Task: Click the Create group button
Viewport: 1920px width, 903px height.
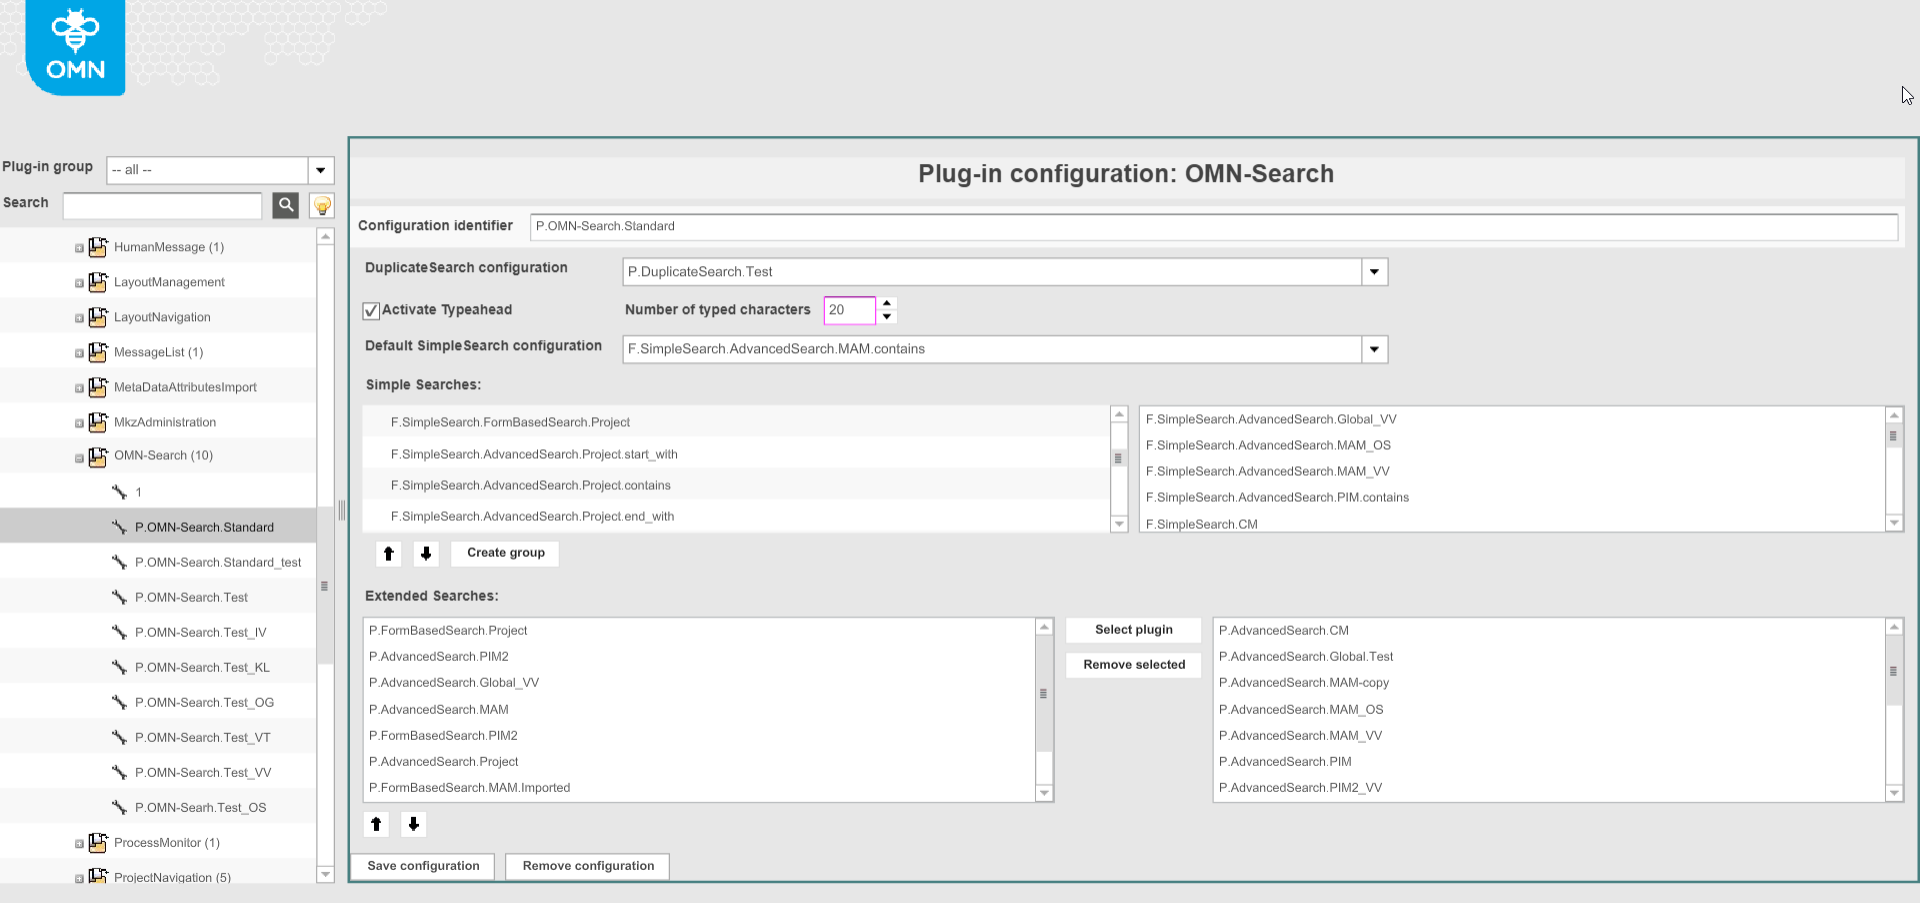Action: click(504, 553)
